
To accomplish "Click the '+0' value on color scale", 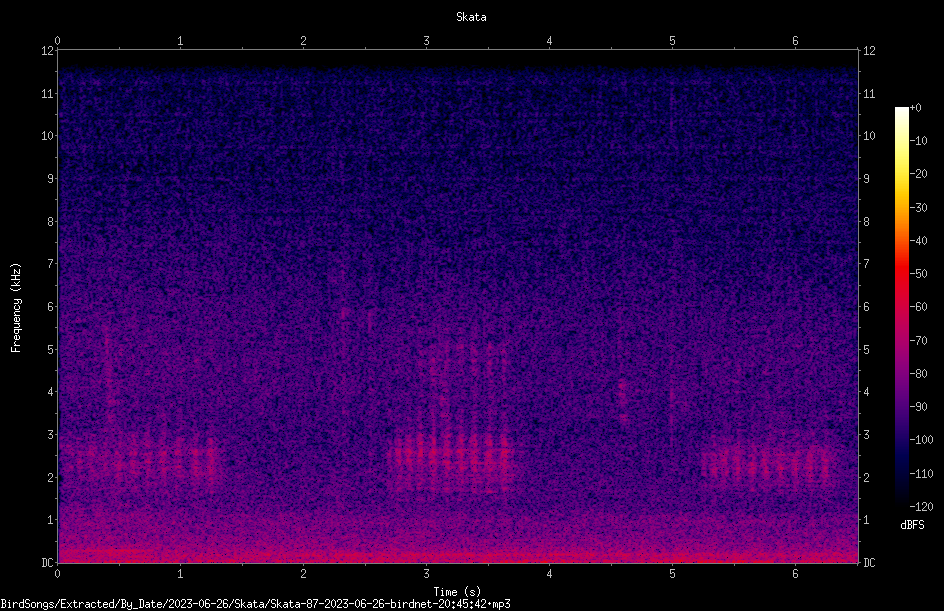I will (915, 108).
